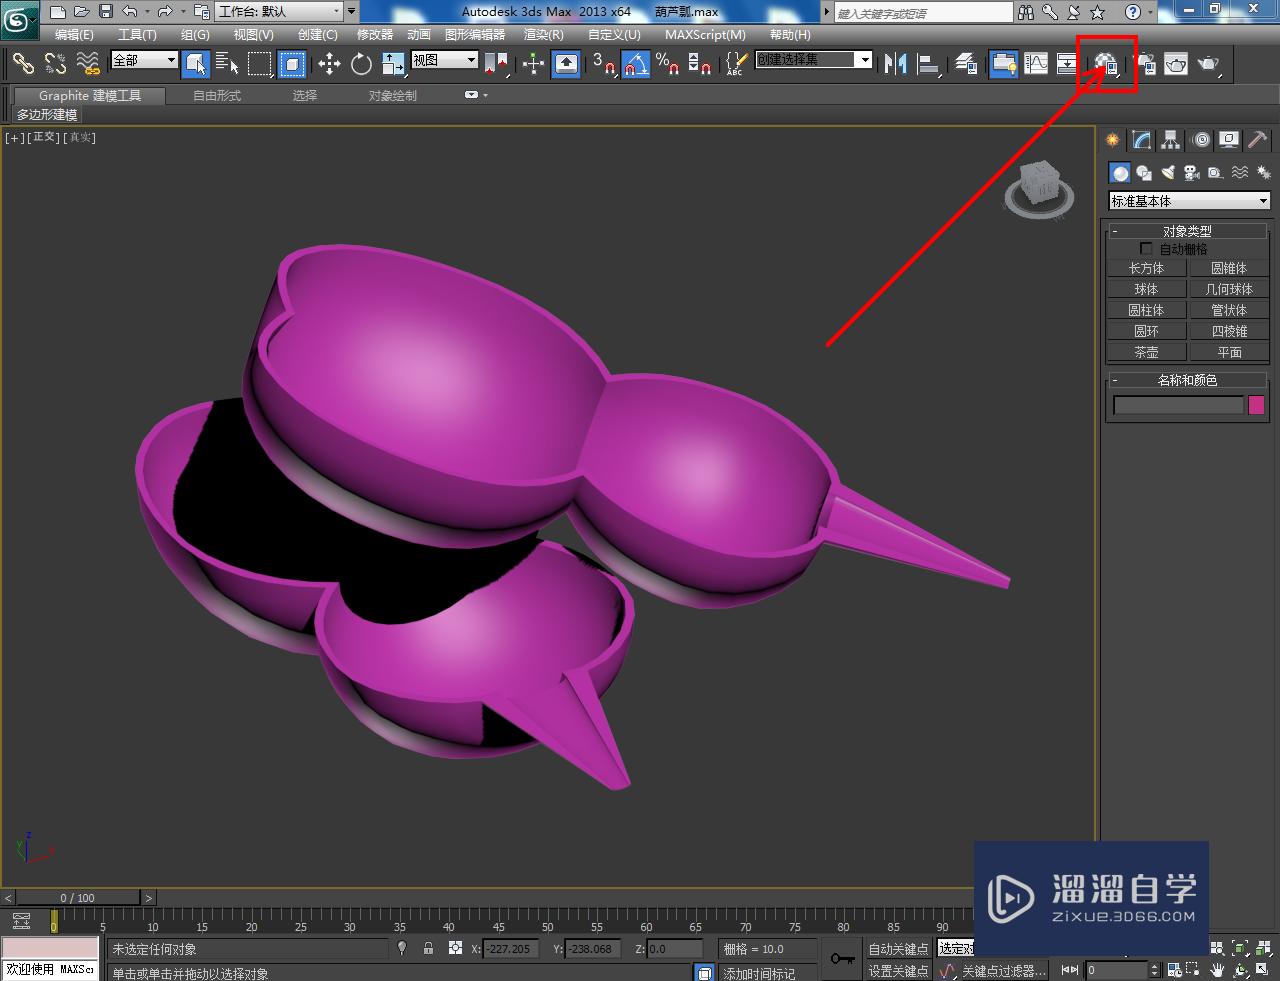Switch to the 对象绘制 ribbon tab
This screenshot has height=981, width=1280.
pos(392,95)
